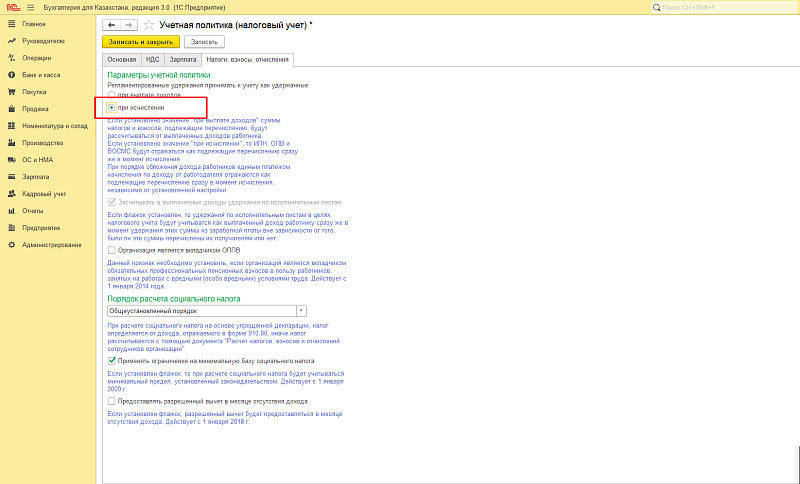Click the forward navigation arrow
This screenshot has width=800, height=484.
(128, 24)
